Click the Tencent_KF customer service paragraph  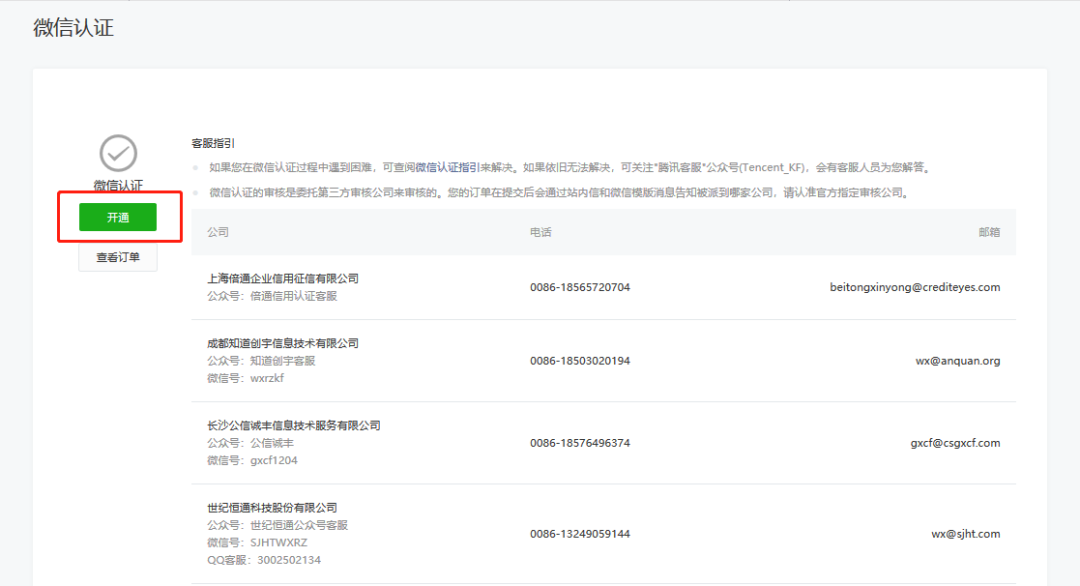coord(571,167)
